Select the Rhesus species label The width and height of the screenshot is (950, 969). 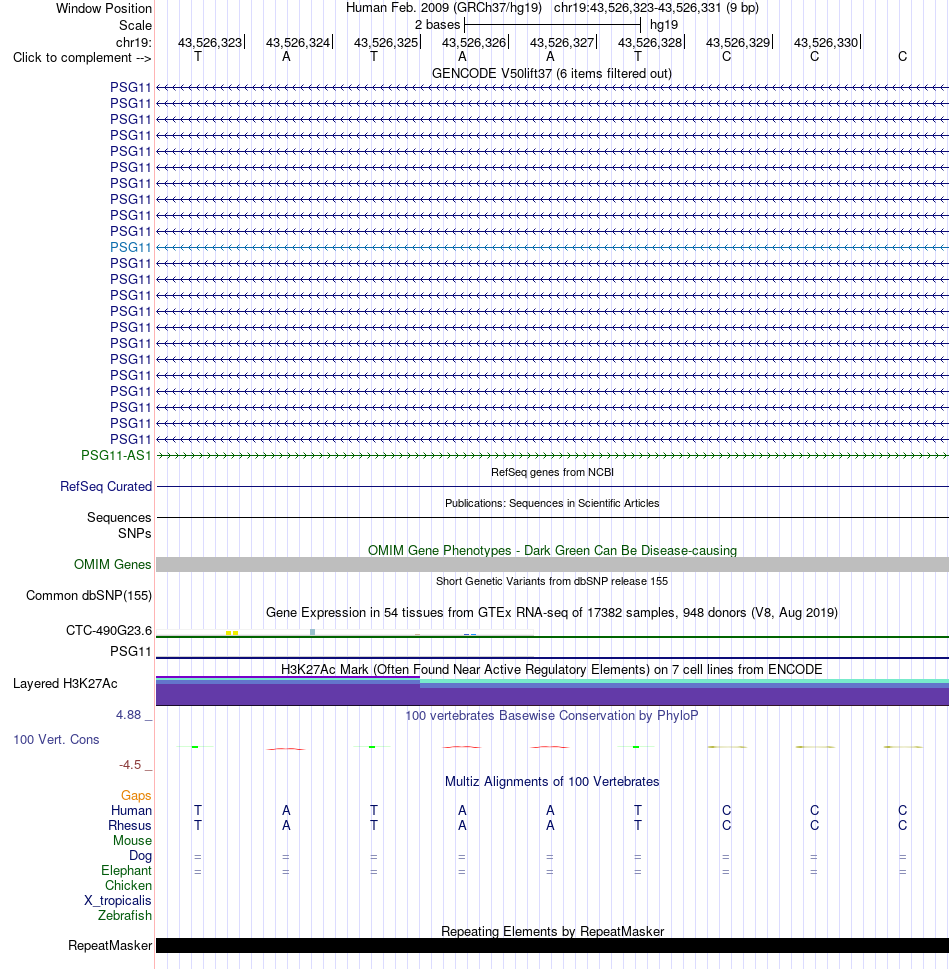click(130, 826)
